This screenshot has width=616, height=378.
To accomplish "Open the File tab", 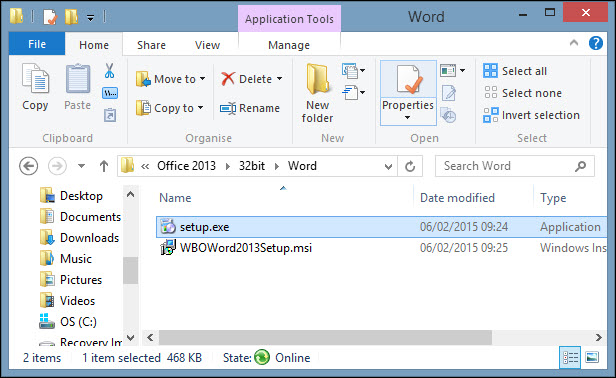I will coord(37,44).
